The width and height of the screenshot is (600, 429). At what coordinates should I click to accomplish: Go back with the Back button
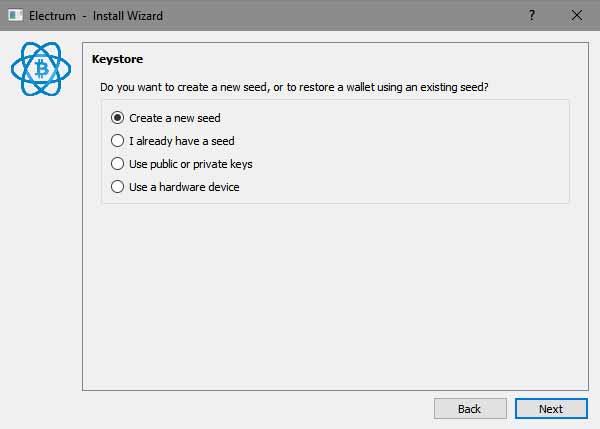coord(470,409)
